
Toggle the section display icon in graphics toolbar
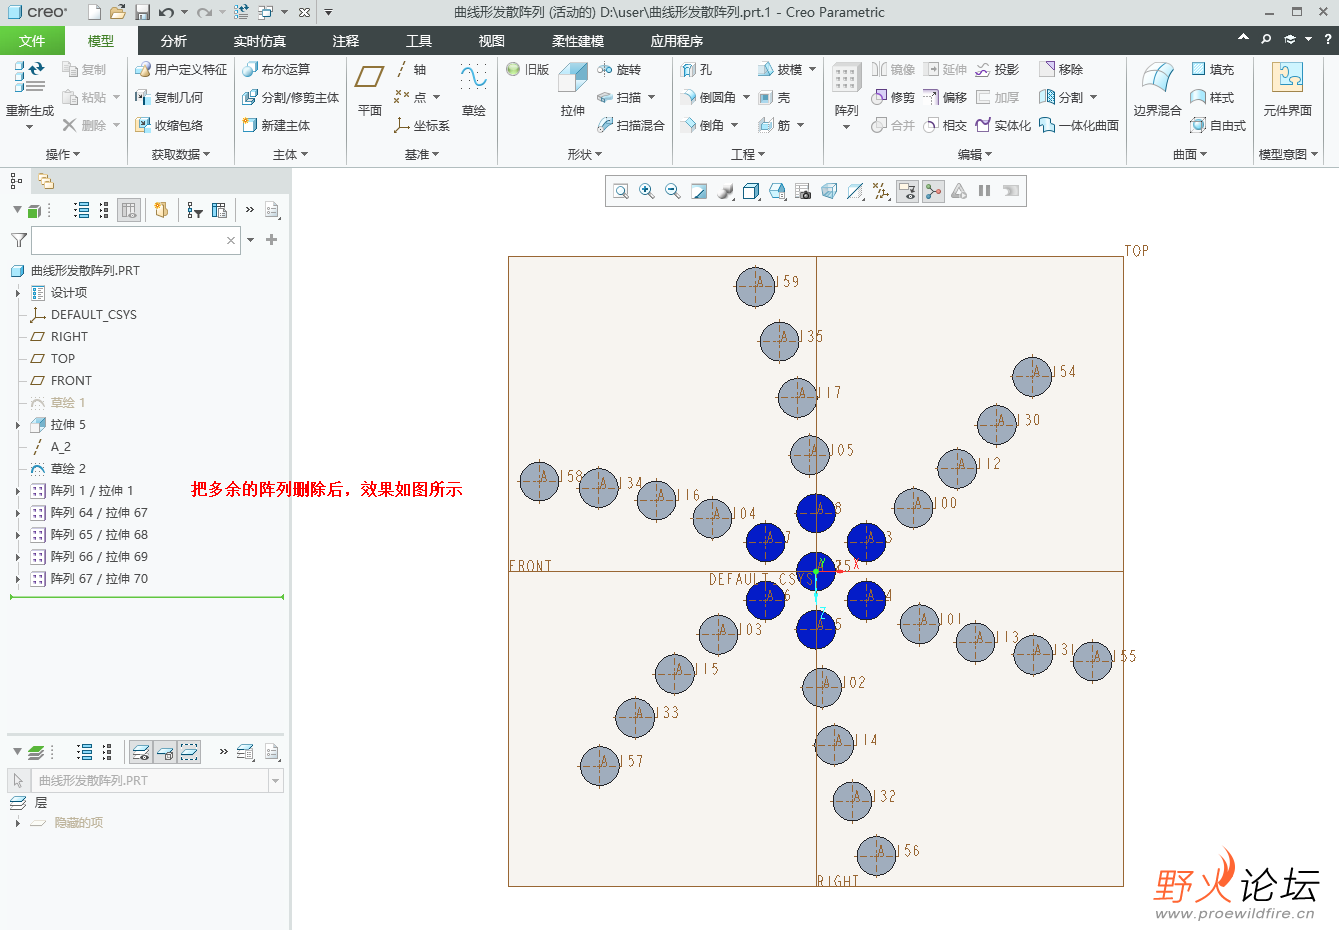coord(855,191)
